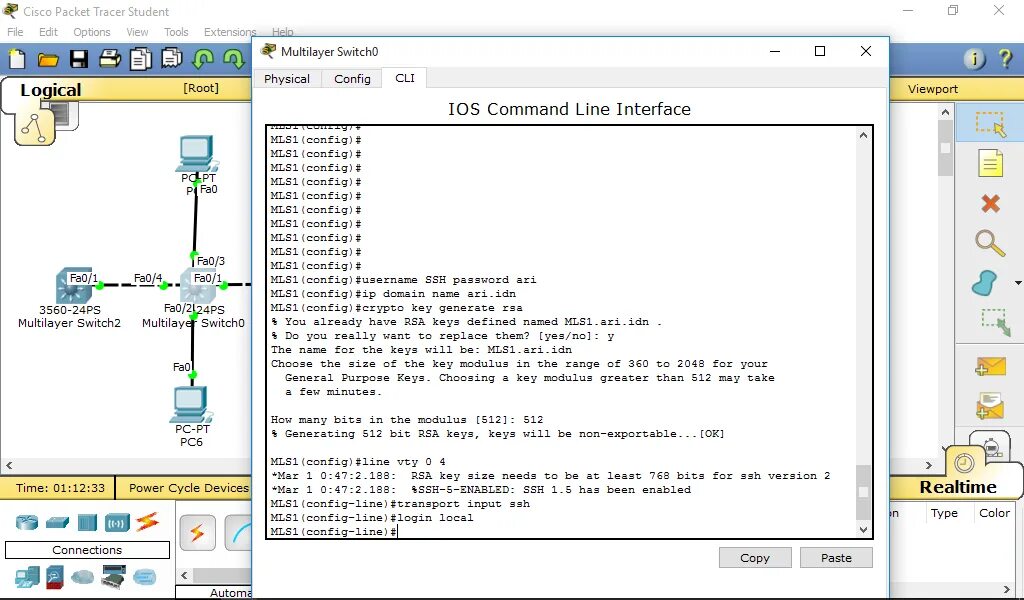This screenshot has height=600, width=1024.
Task: Switch to Realtime mode tab
Action: 957,487
